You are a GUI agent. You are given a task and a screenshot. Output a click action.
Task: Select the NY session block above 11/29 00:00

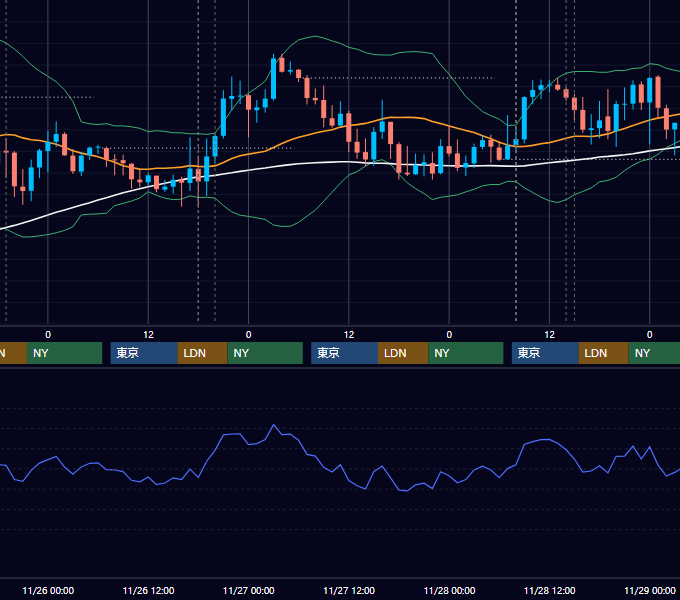click(654, 353)
